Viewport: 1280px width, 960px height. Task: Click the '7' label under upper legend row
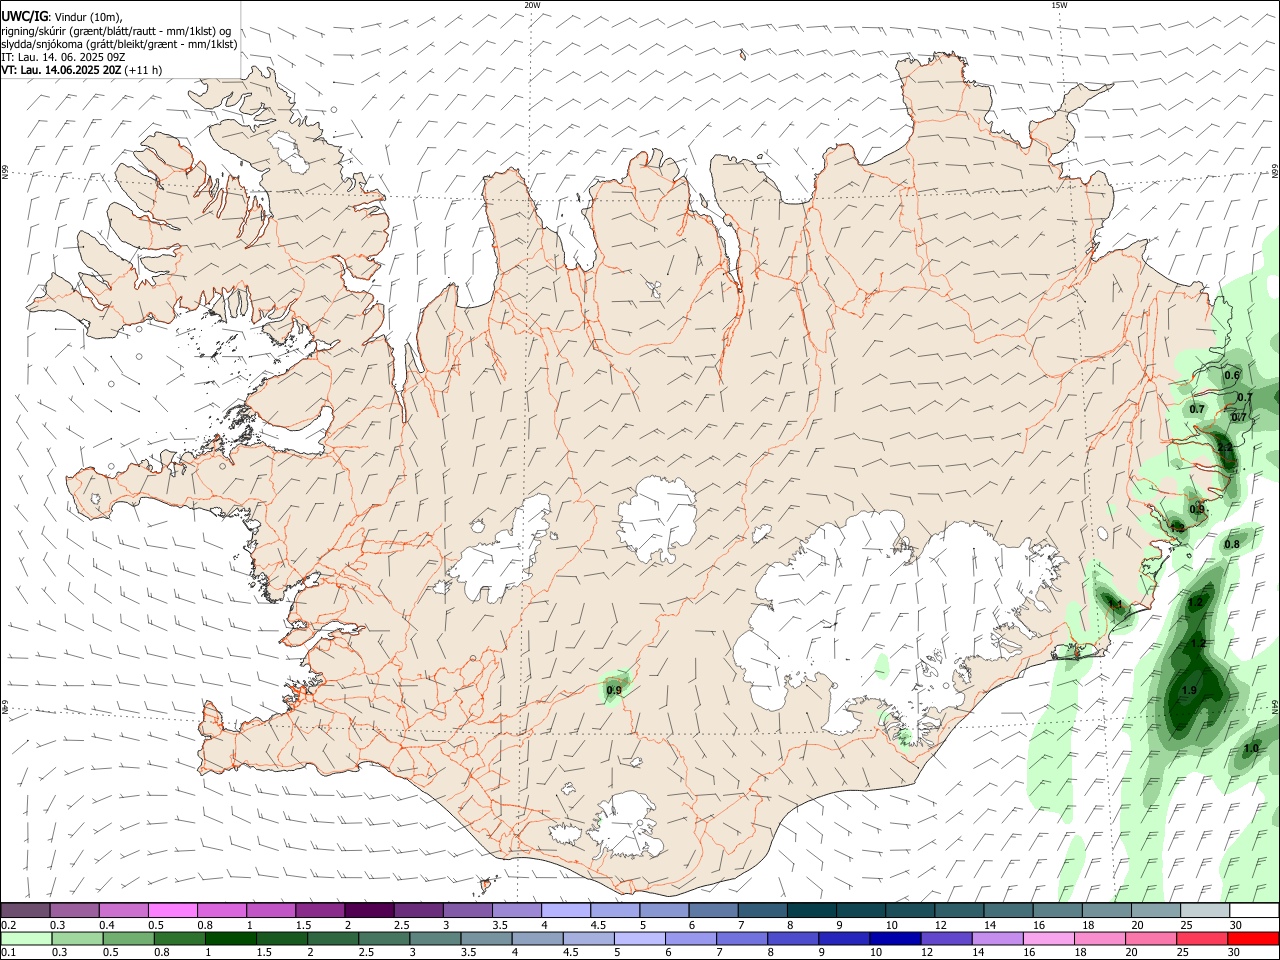[740, 925]
